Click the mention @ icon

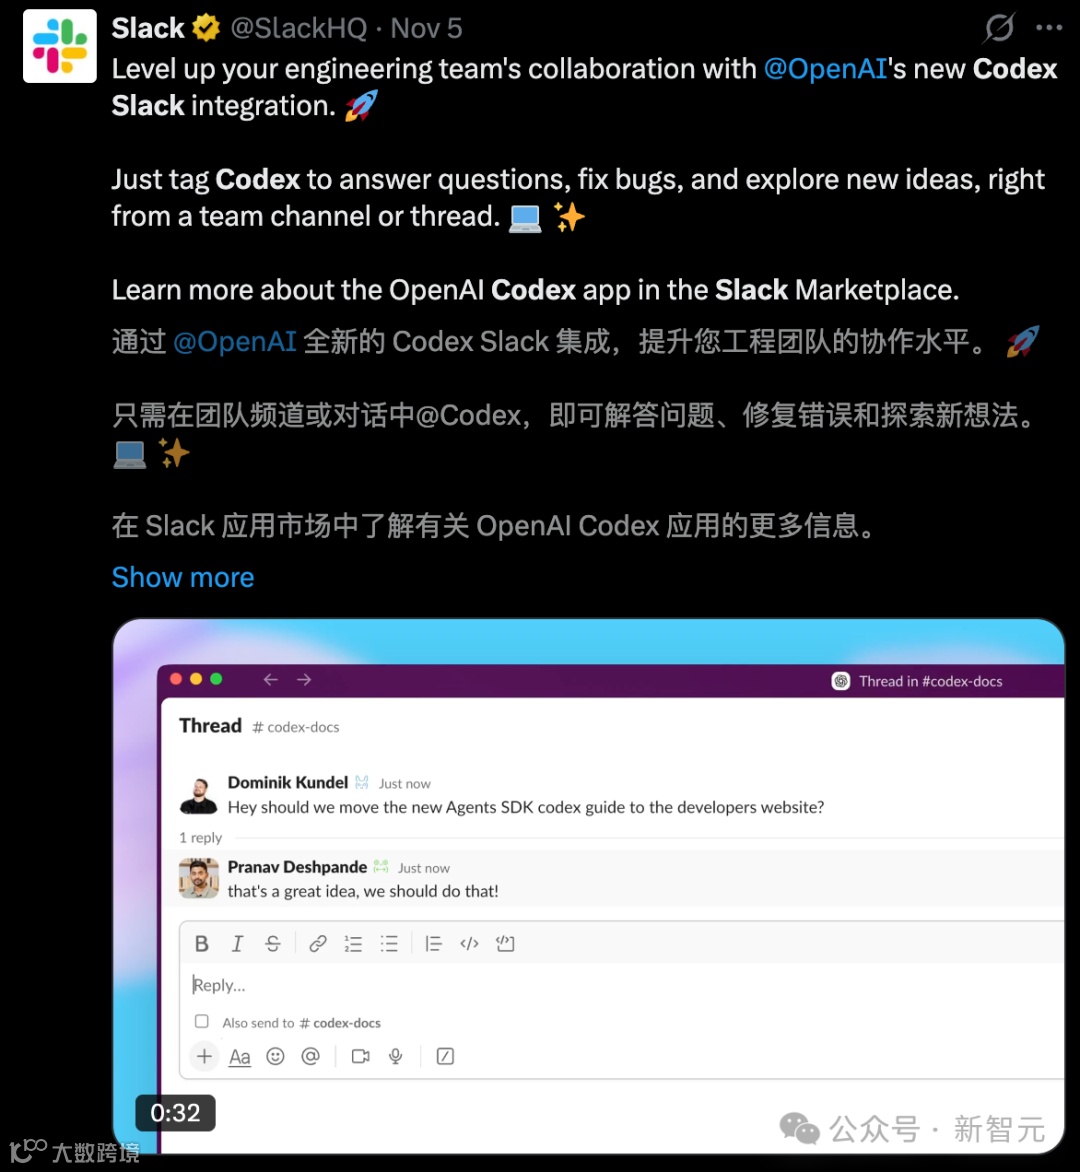(x=310, y=1056)
